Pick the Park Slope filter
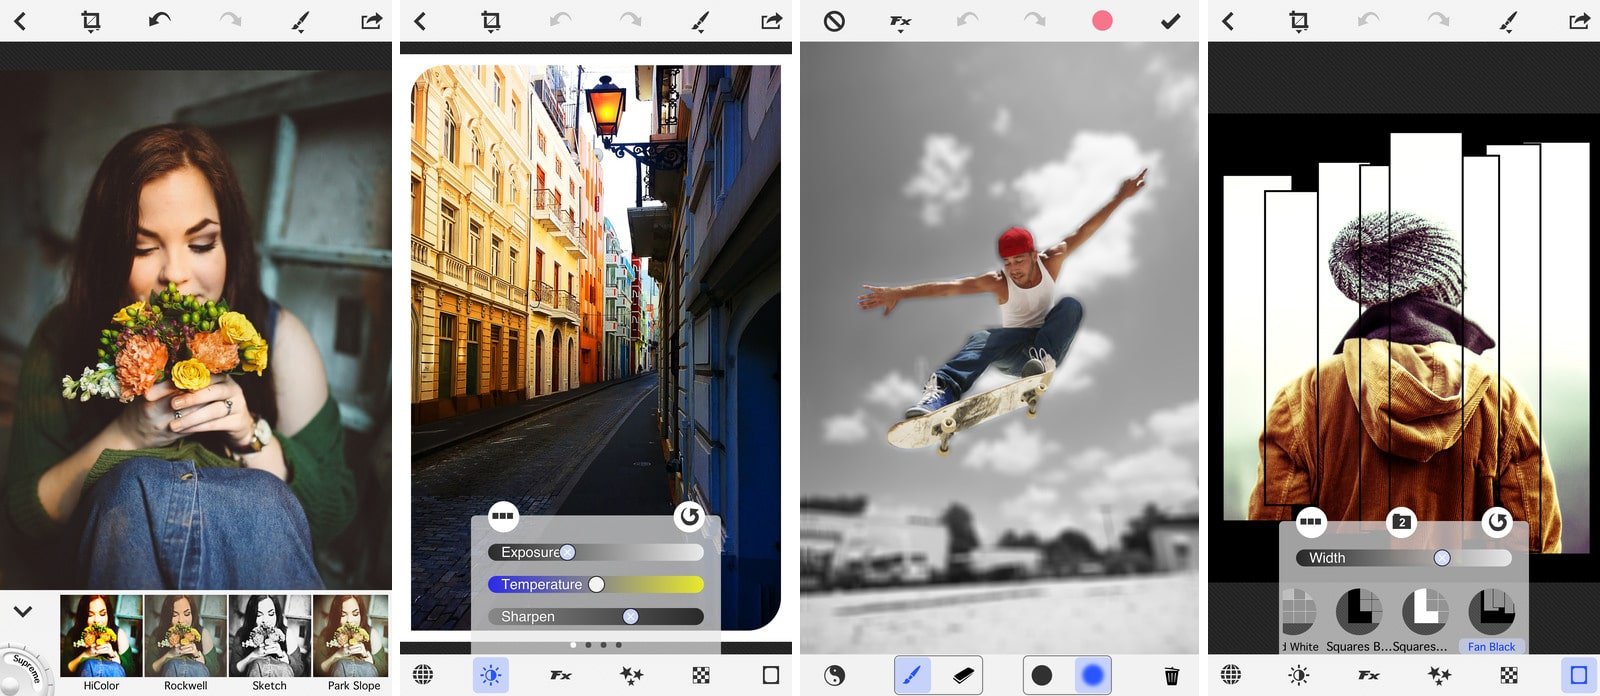Screen dimensions: 1600x696 (x=352, y=643)
